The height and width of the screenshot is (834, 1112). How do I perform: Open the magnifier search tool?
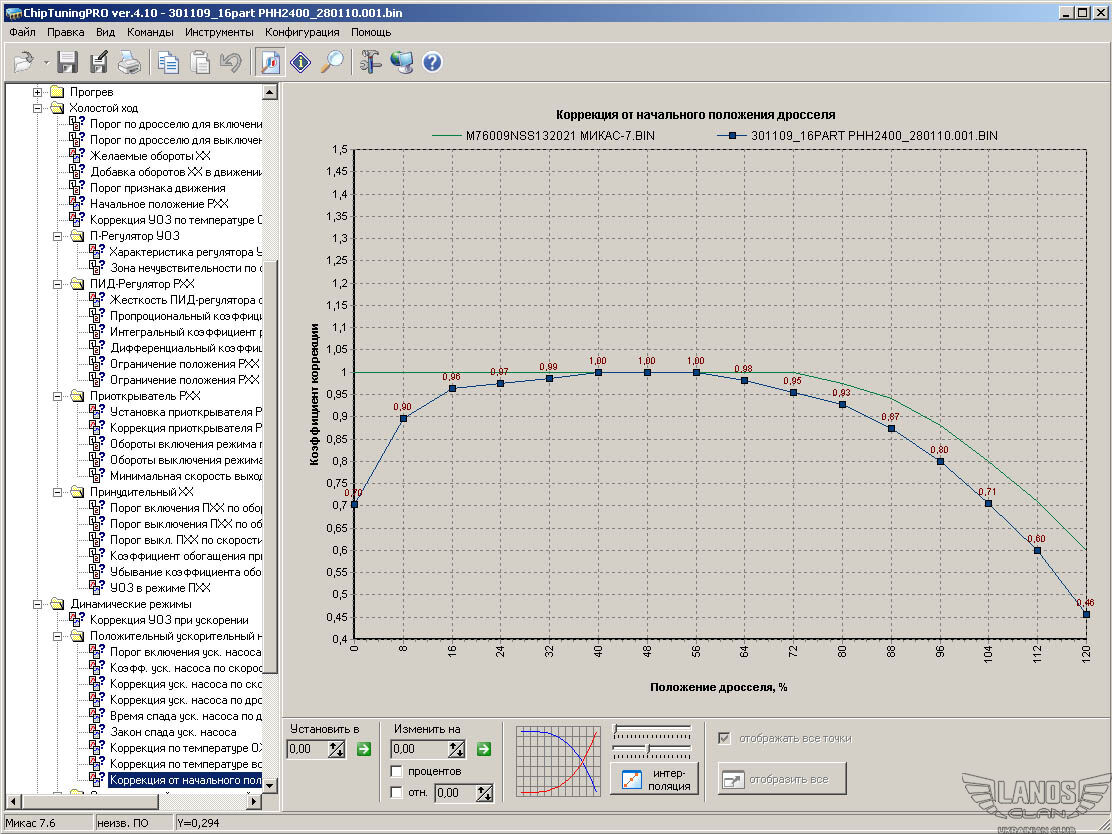point(331,63)
